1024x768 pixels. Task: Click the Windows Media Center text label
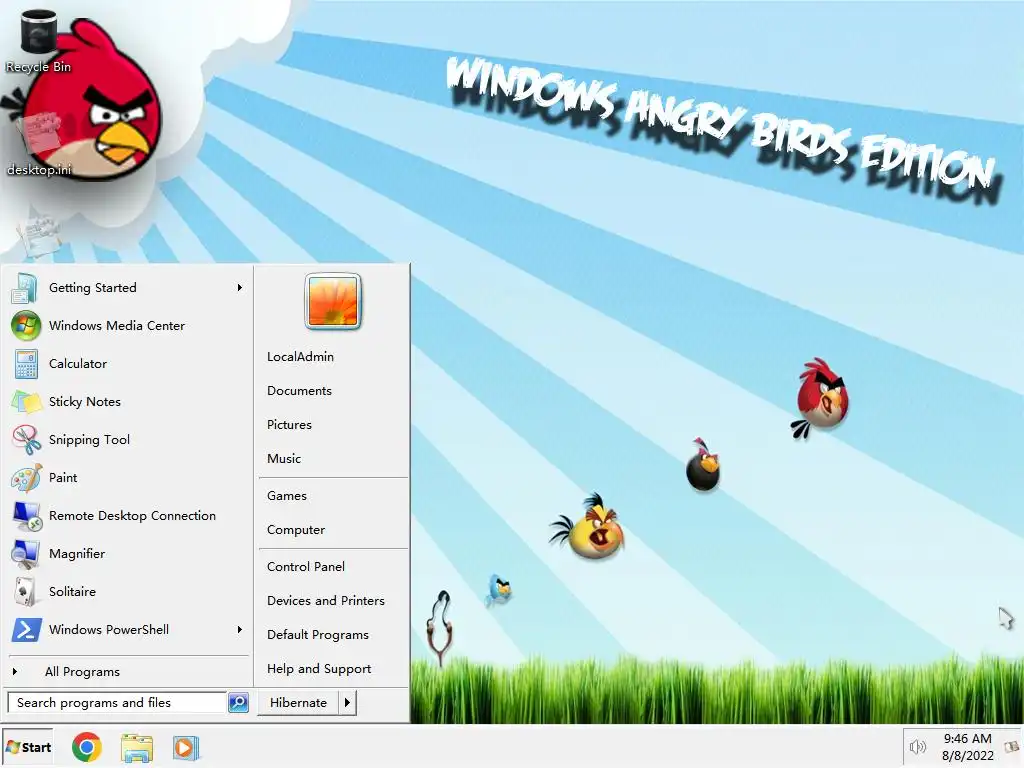tap(117, 326)
